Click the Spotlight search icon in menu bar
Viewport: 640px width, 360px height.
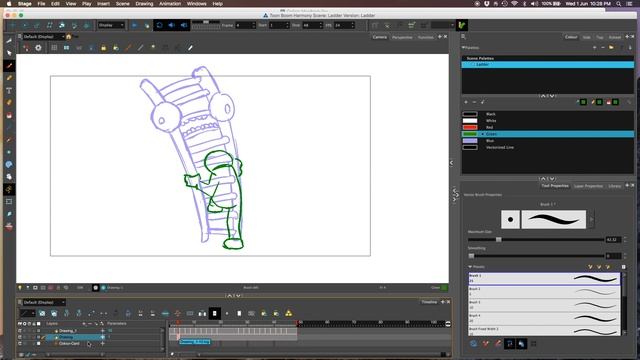[619, 4]
